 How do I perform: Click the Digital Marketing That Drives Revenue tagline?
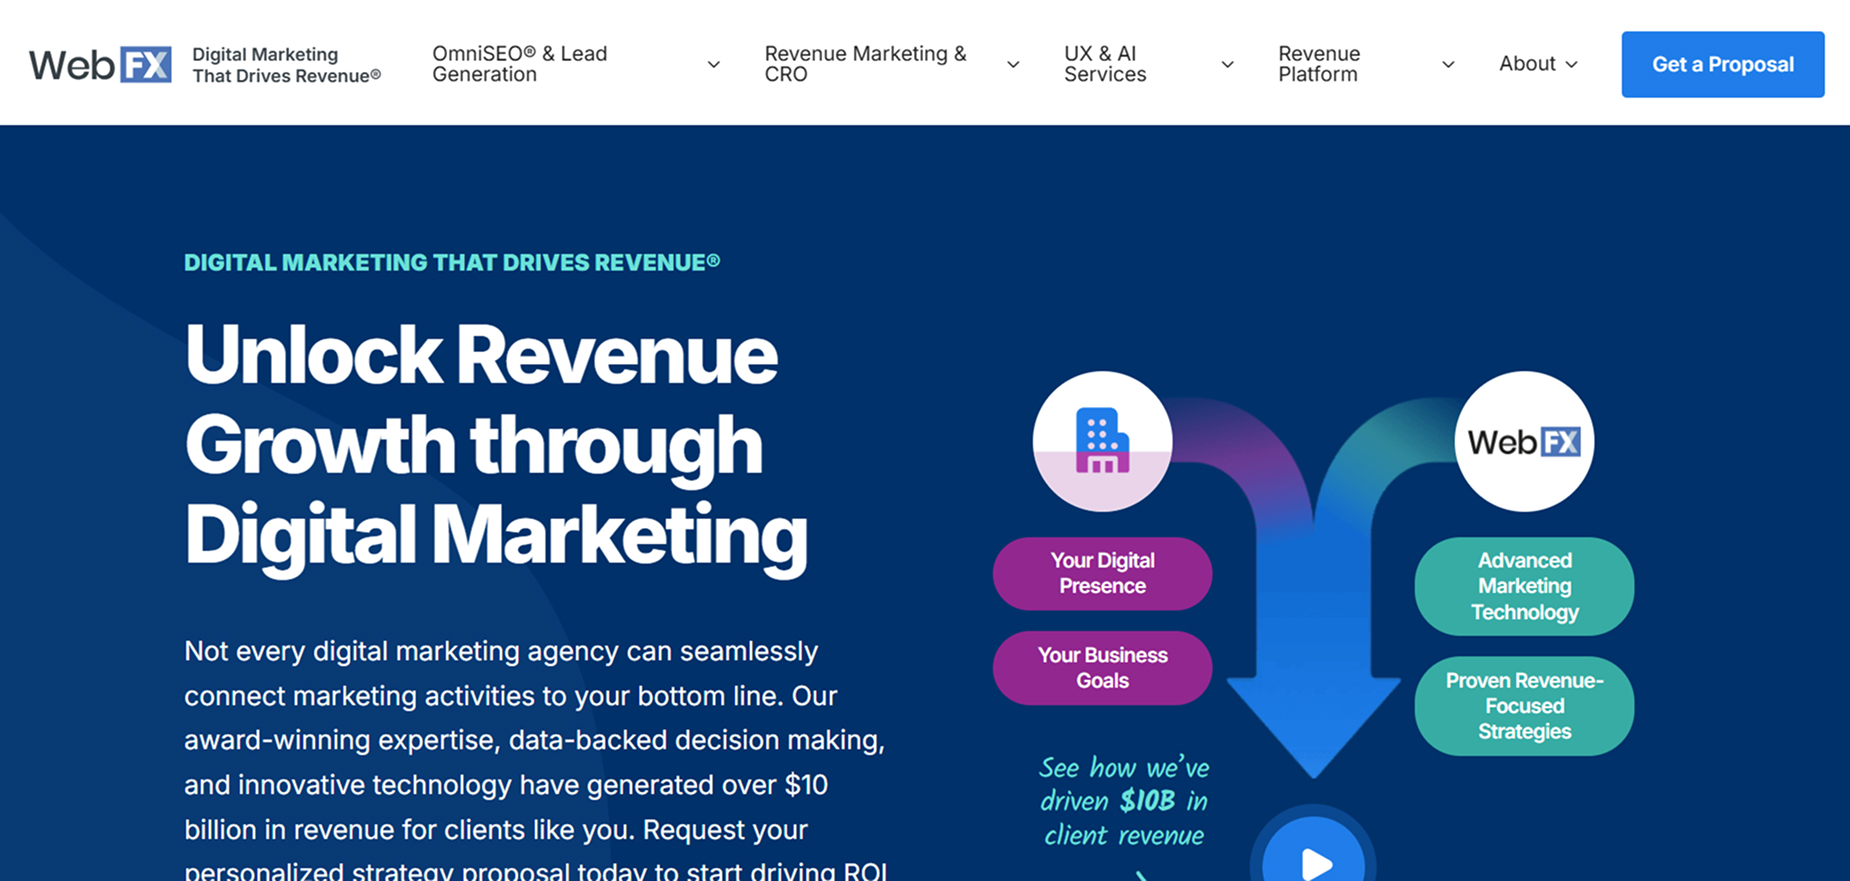tap(286, 65)
